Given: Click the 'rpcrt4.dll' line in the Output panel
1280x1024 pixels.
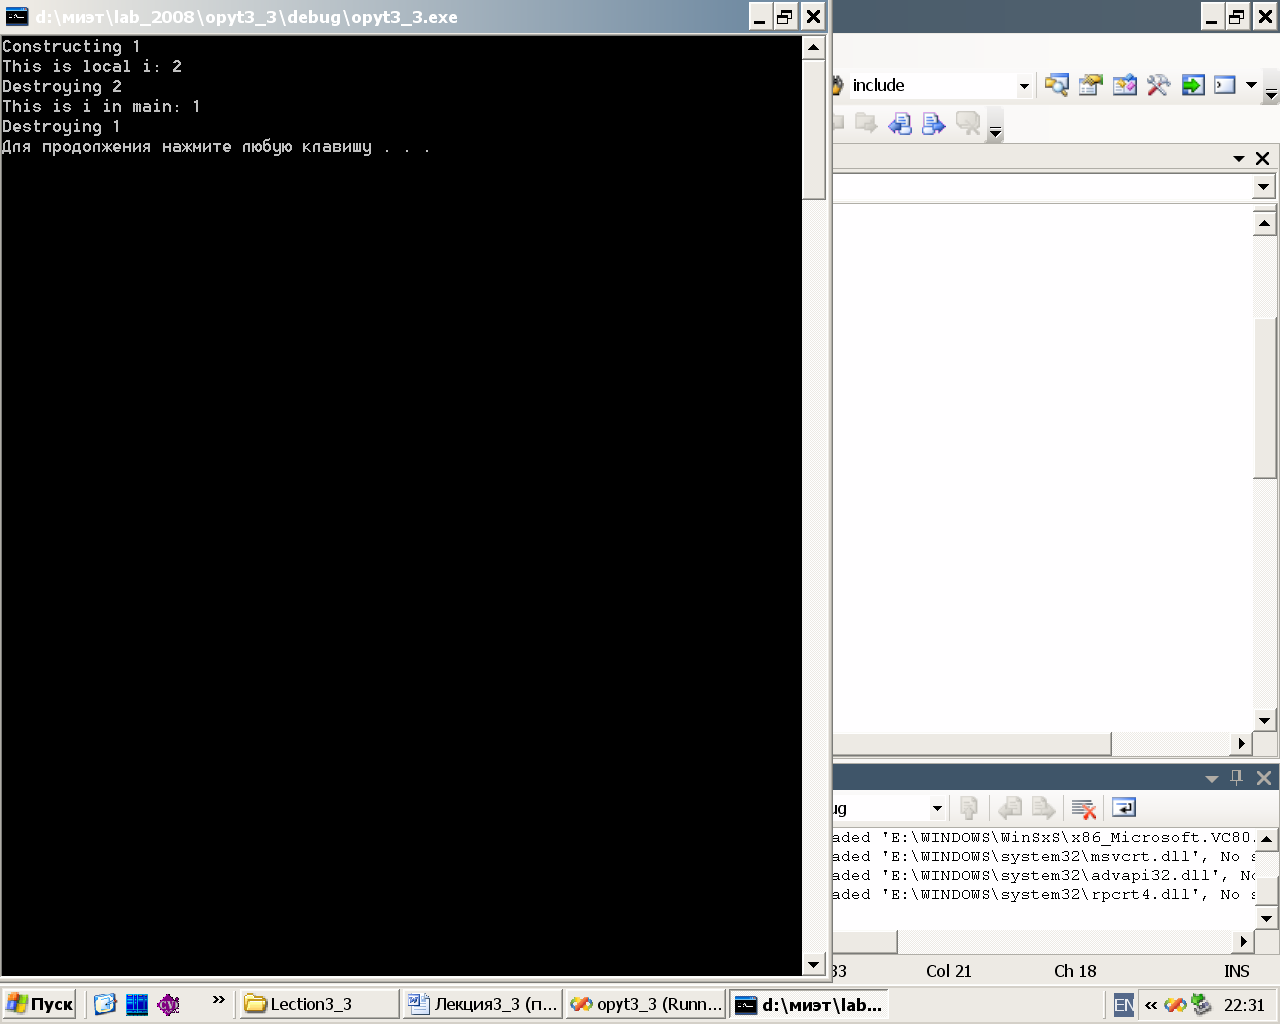Looking at the screenshot, I should (1044, 894).
